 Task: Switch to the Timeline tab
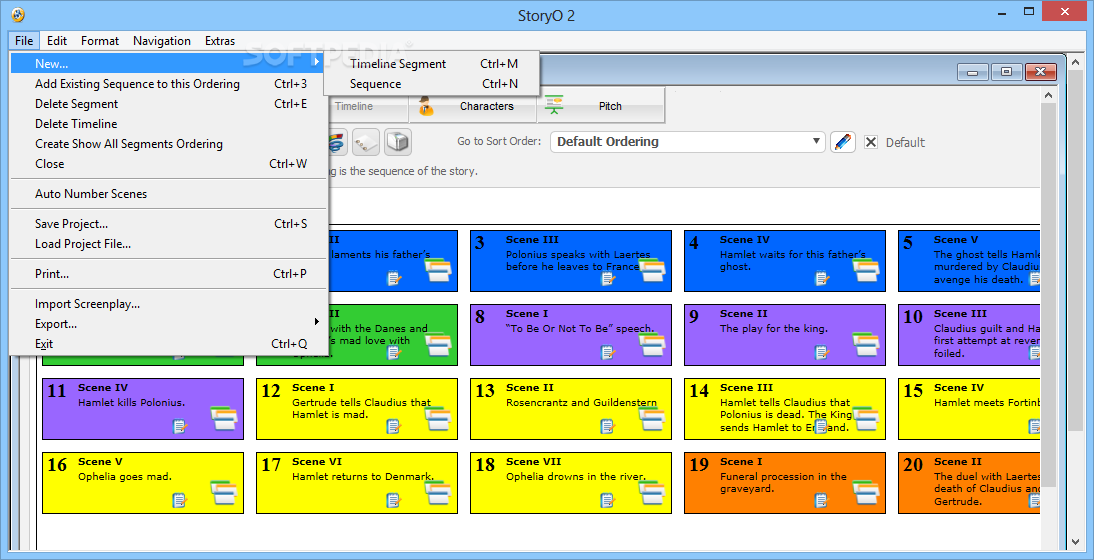(x=367, y=106)
